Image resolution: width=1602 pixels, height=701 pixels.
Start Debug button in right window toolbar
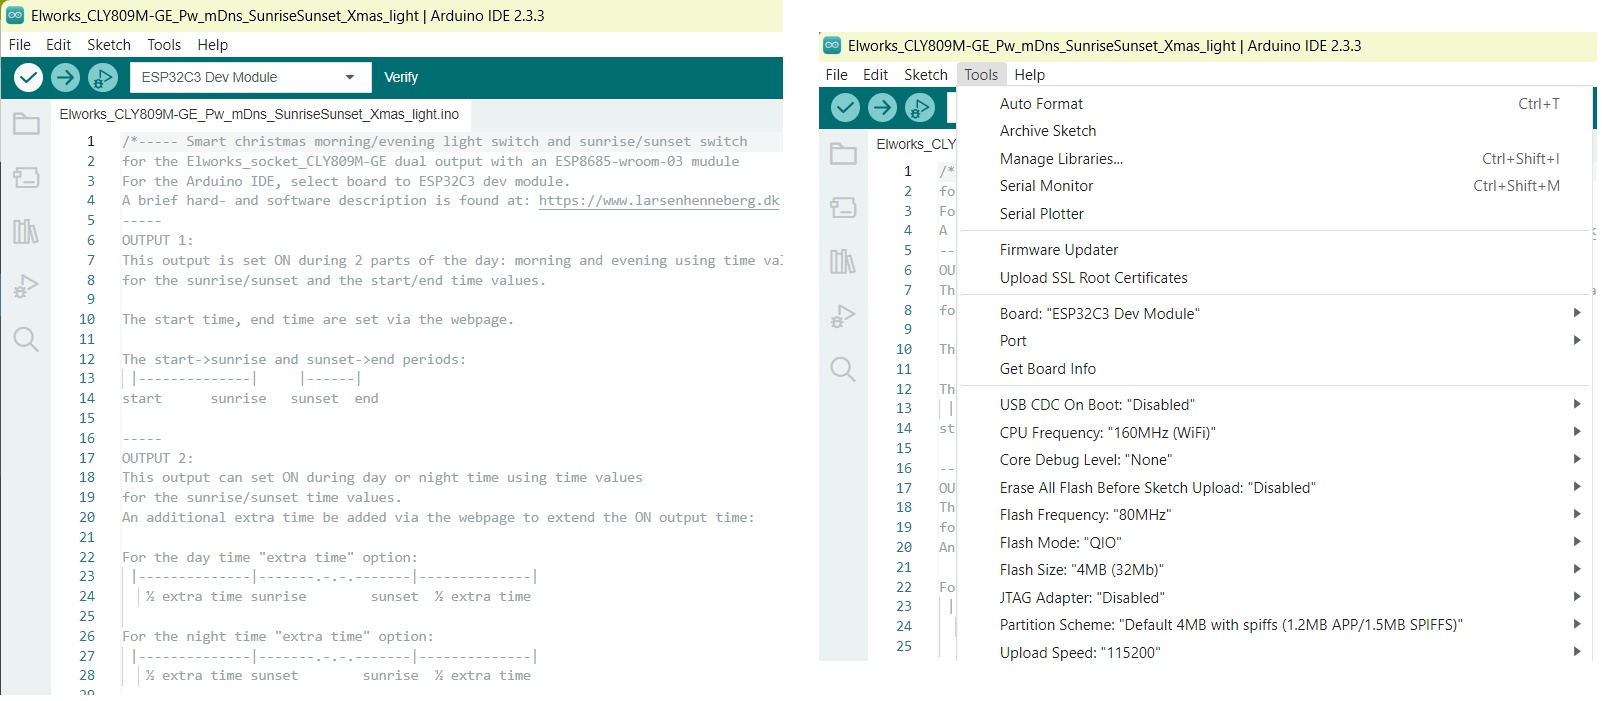(x=919, y=107)
